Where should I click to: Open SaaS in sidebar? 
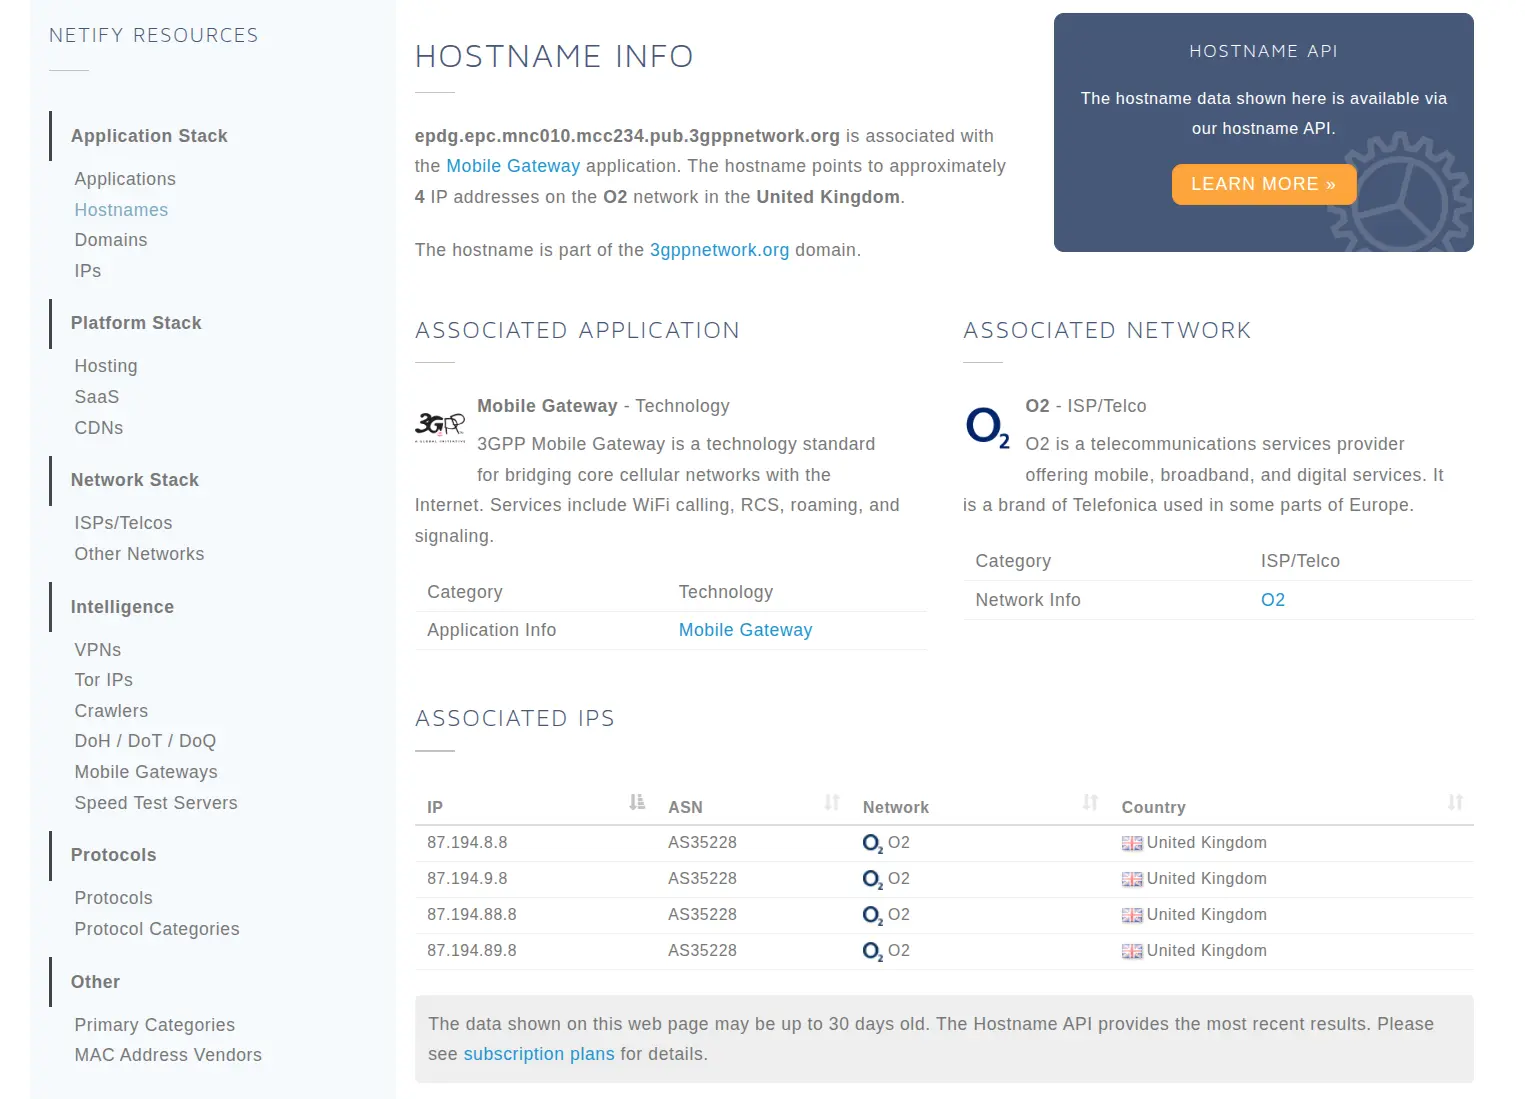pyautogui.click(x=97, y=397)
